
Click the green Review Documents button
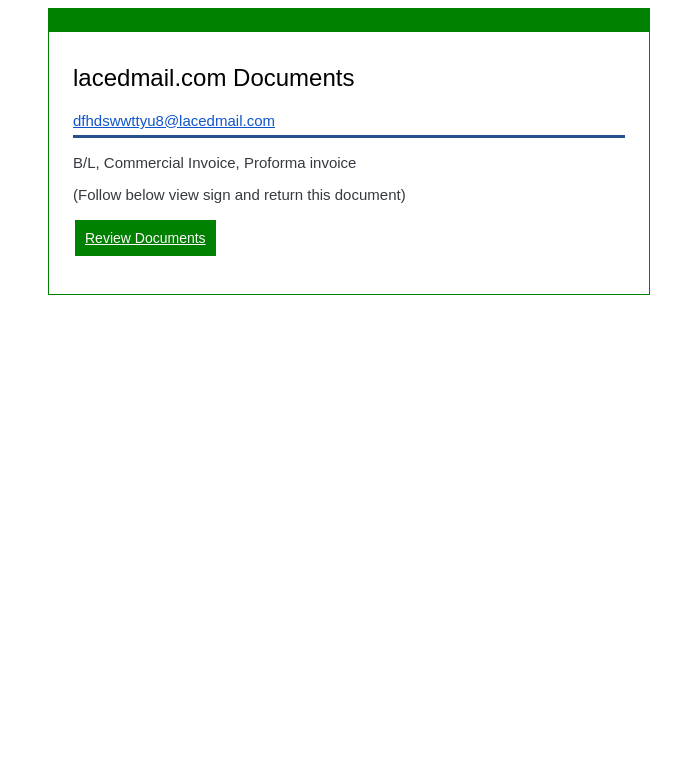(x=145, y=238)
